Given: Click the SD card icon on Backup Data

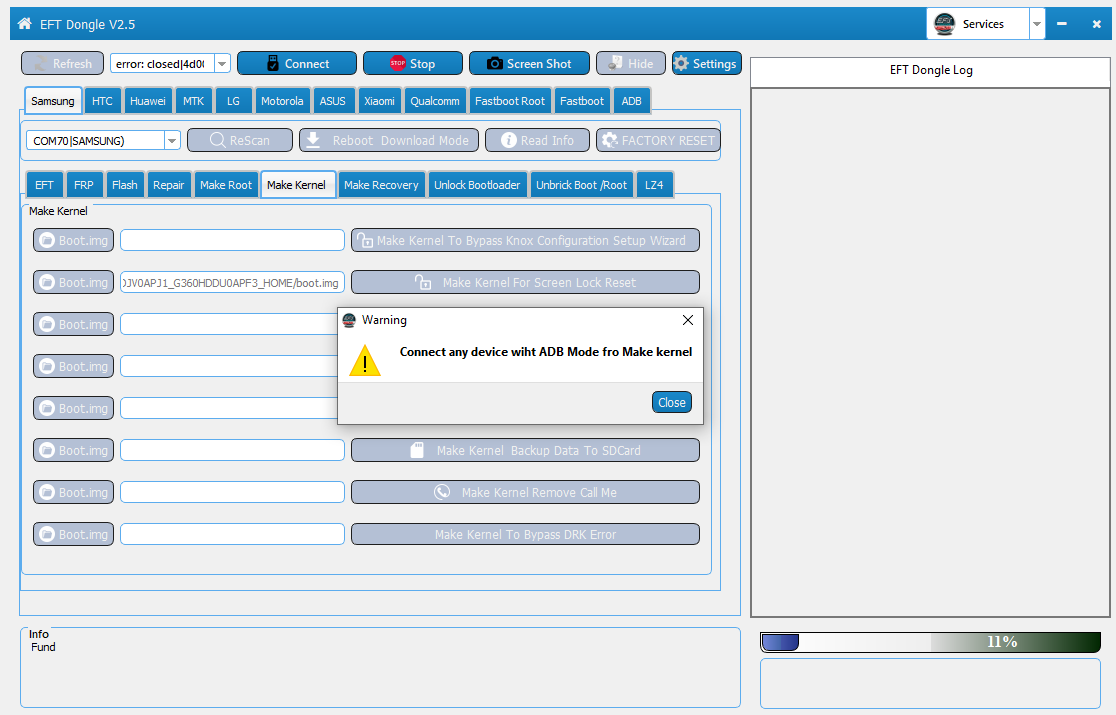Looking at the screenshot, I should [418, 450].
